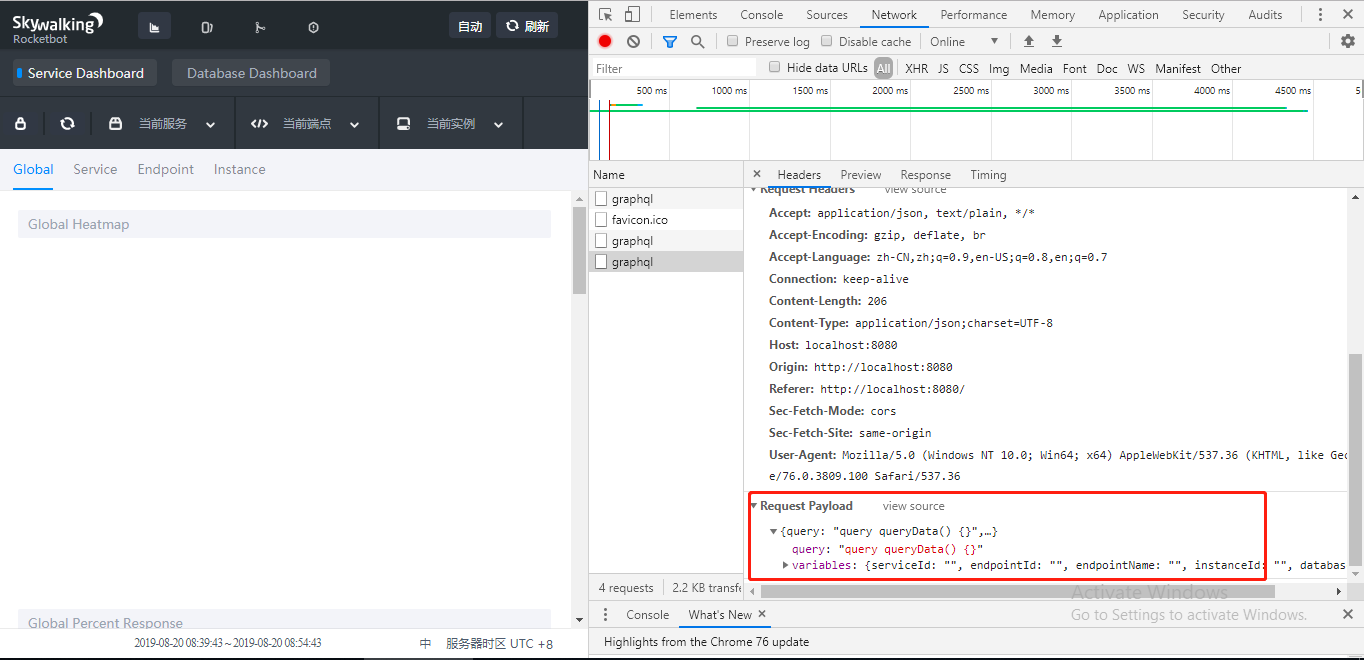Open the Database Dashboard

pyautogui.click(x=251, y=73)
